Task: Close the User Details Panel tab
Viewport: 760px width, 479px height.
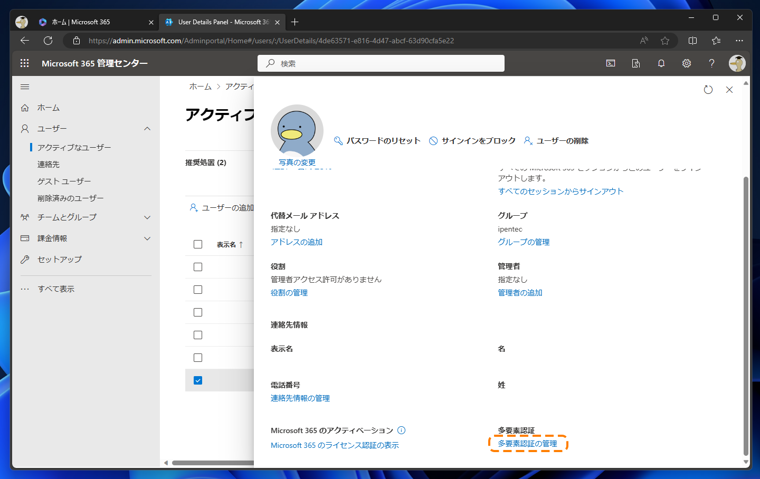Action: coord(277,22)
